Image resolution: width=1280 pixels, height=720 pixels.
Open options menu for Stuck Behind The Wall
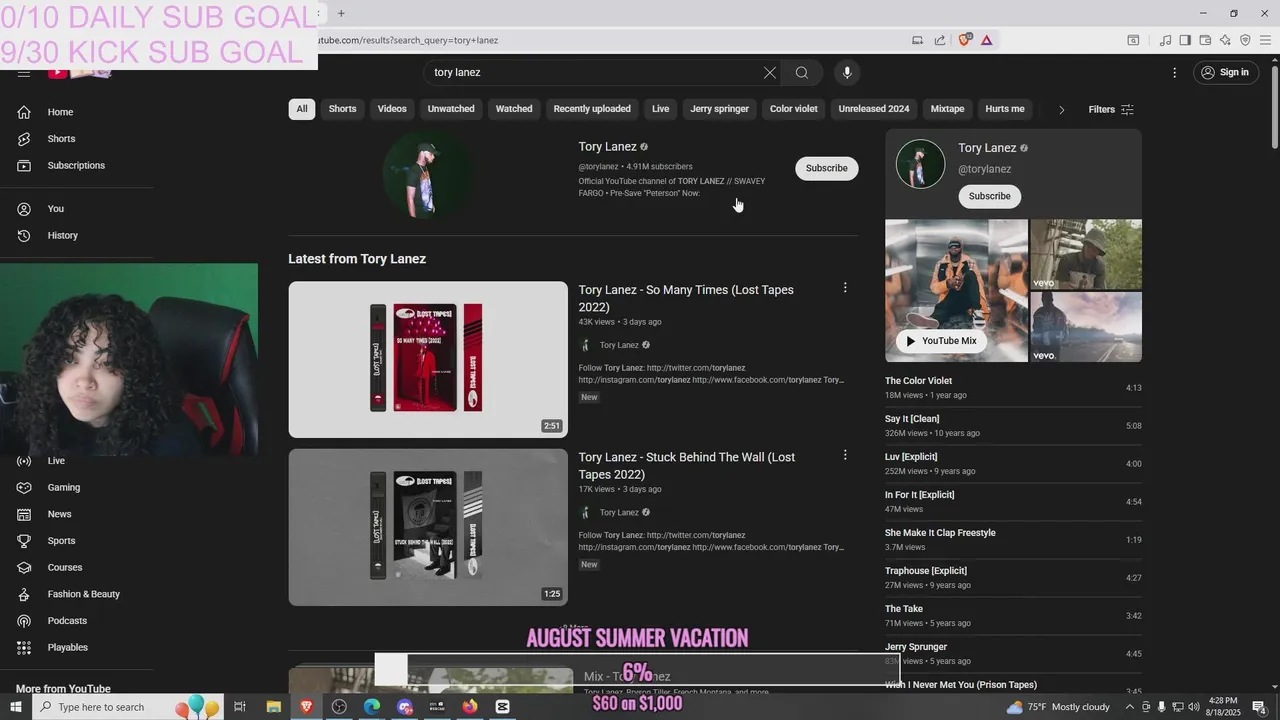845,455
